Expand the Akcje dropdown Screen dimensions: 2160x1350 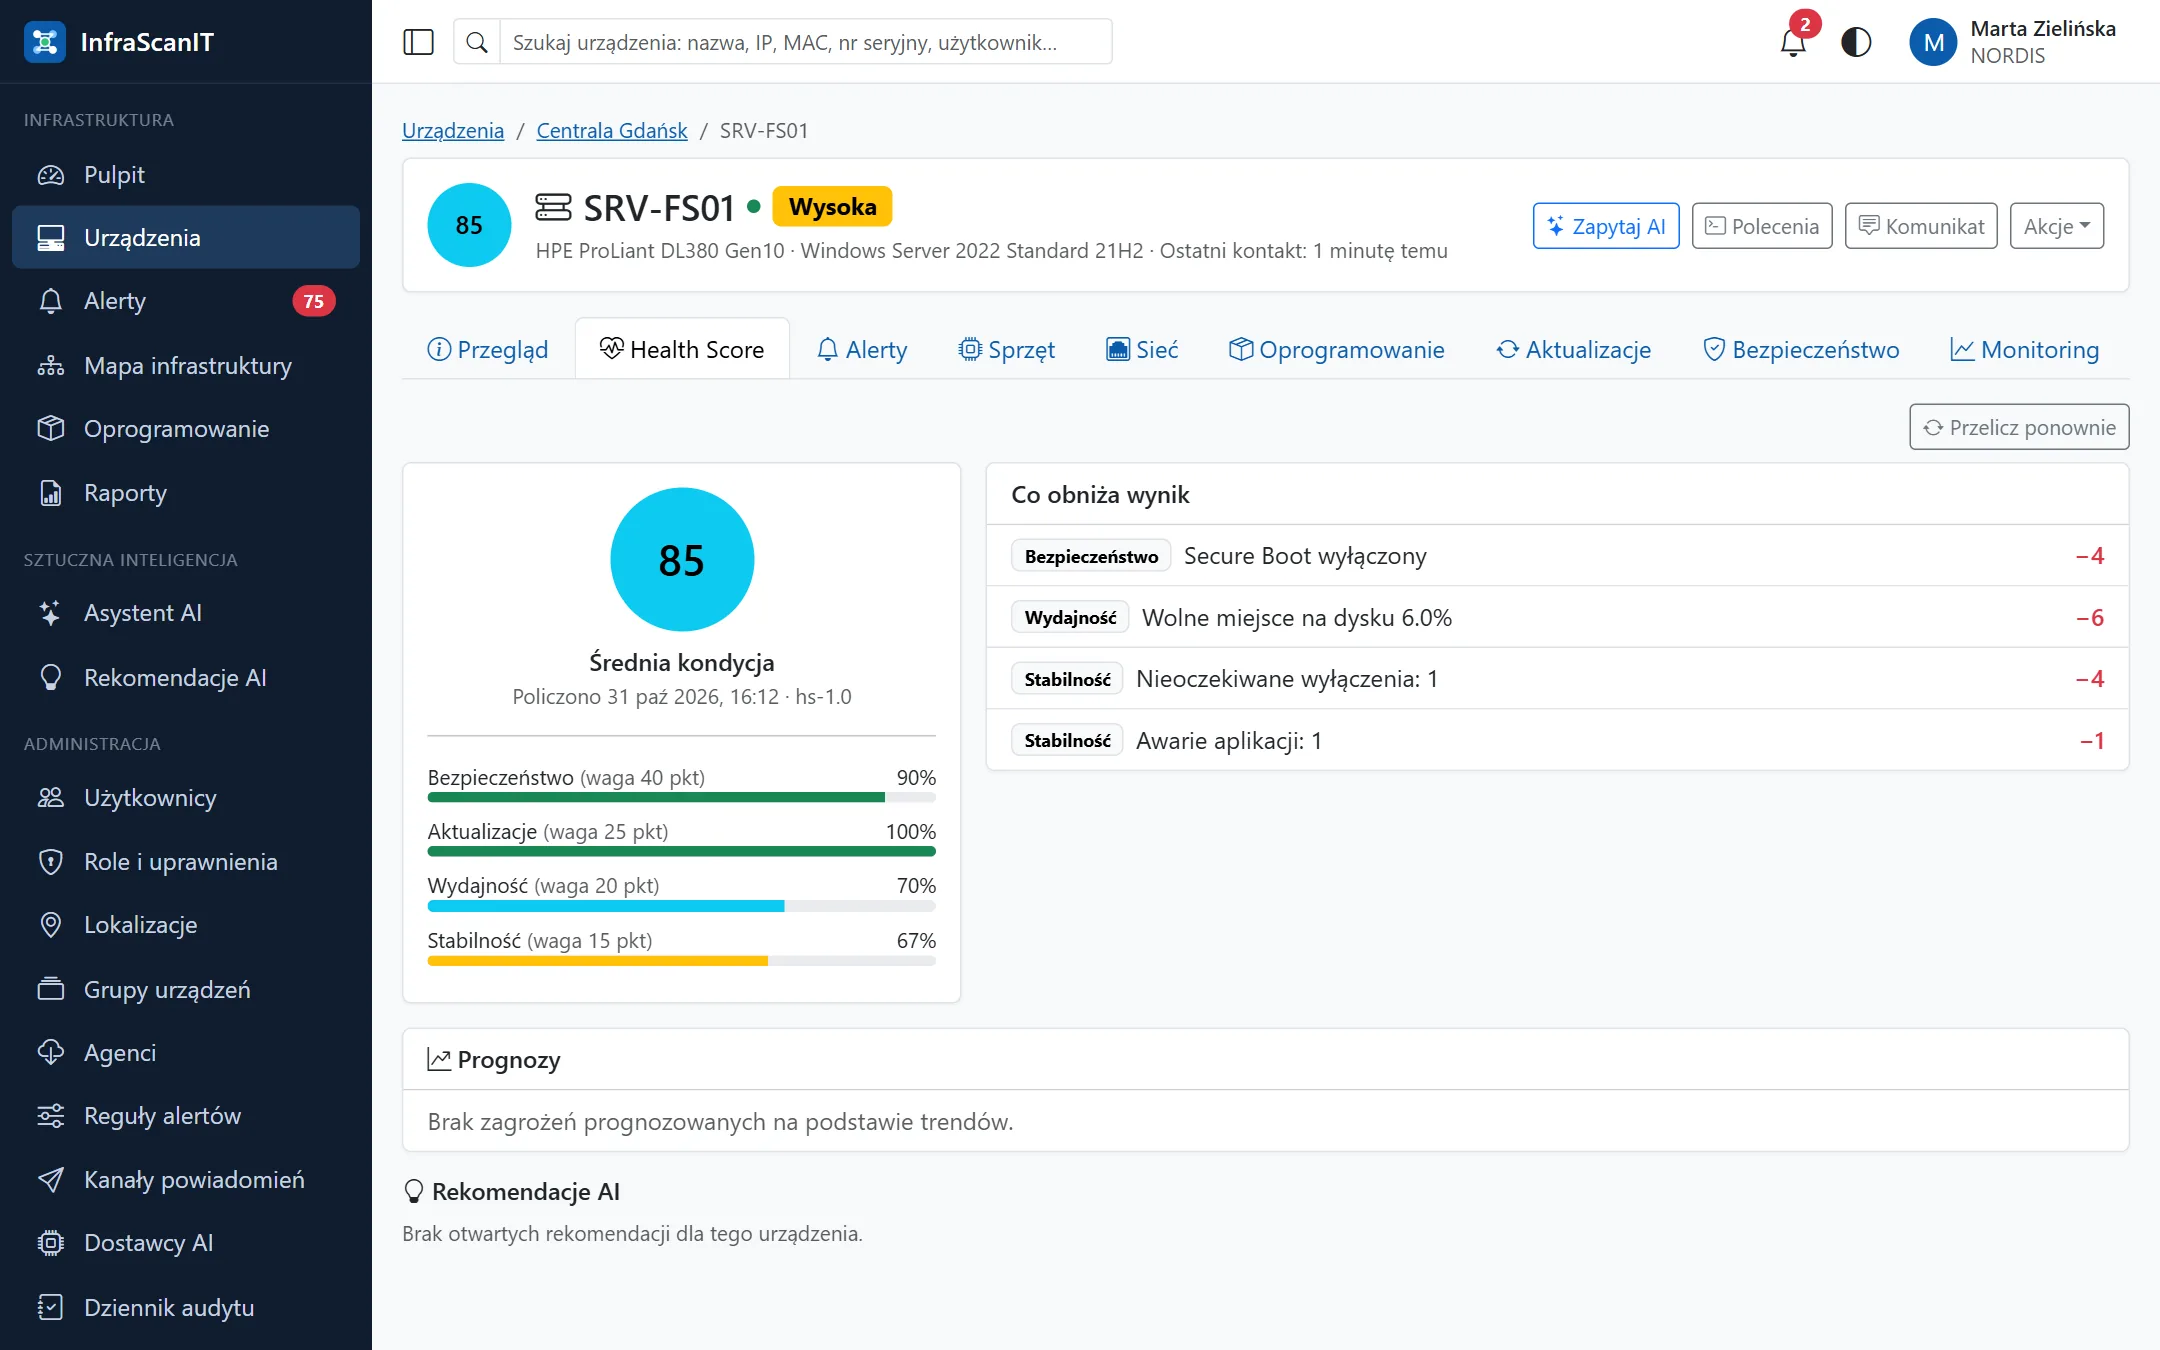point(2056,226)
